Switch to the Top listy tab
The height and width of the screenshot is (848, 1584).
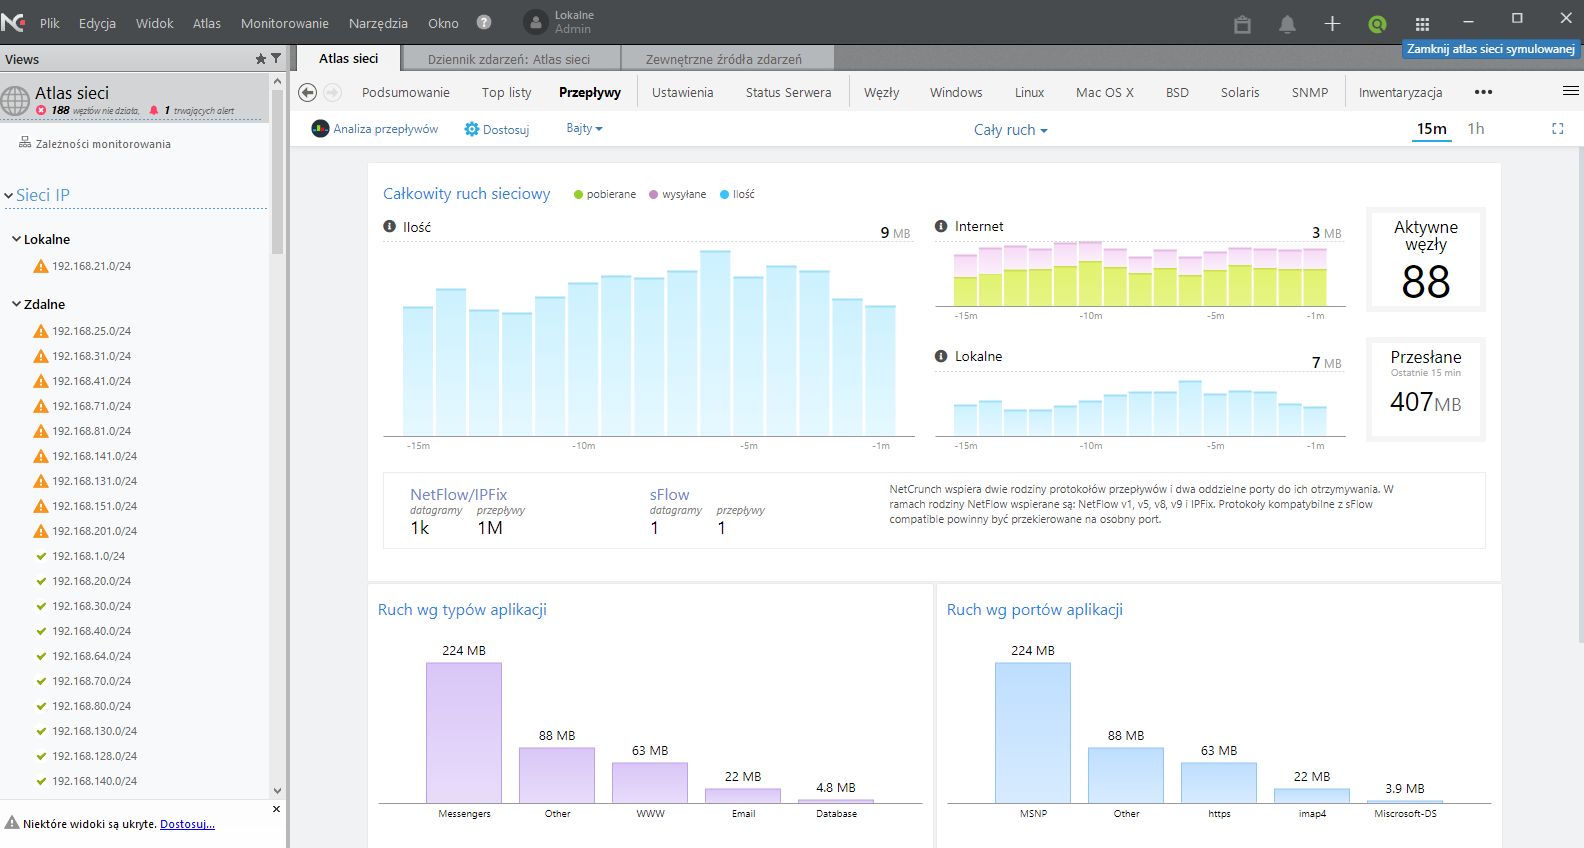[x=506, y=92]
